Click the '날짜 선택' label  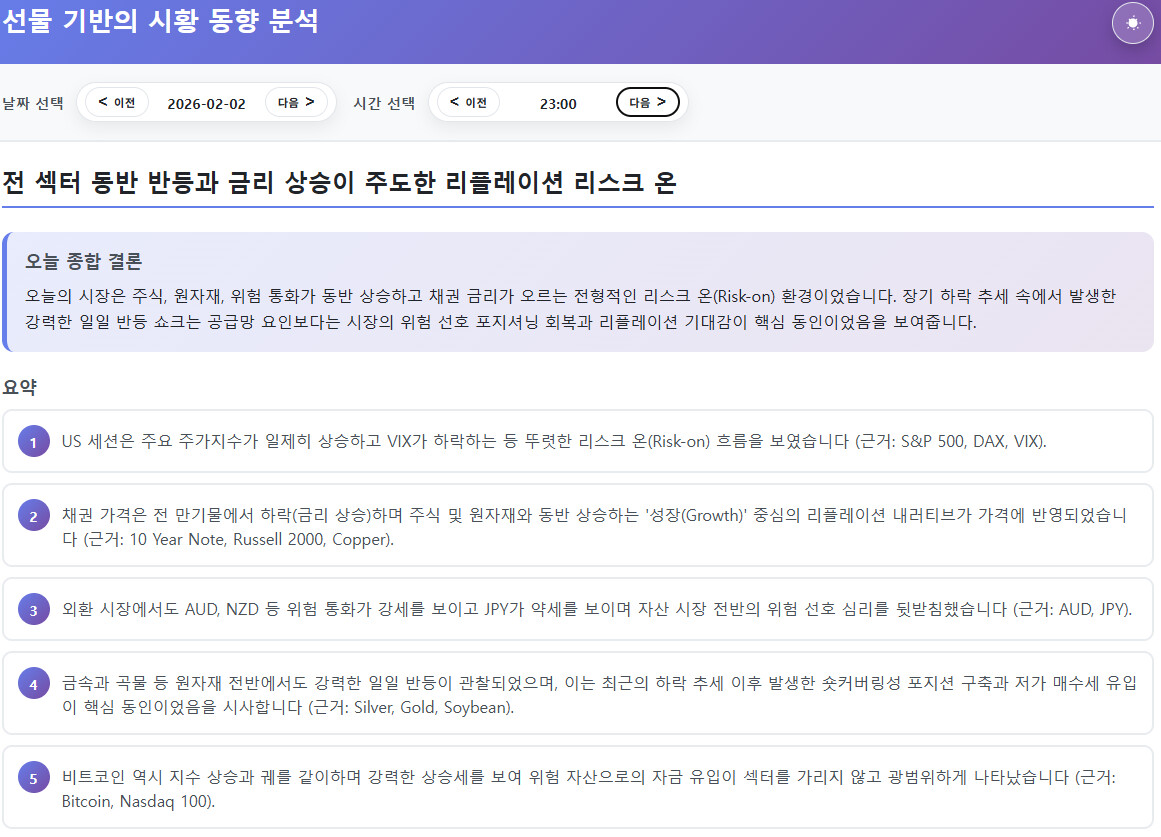33,103
